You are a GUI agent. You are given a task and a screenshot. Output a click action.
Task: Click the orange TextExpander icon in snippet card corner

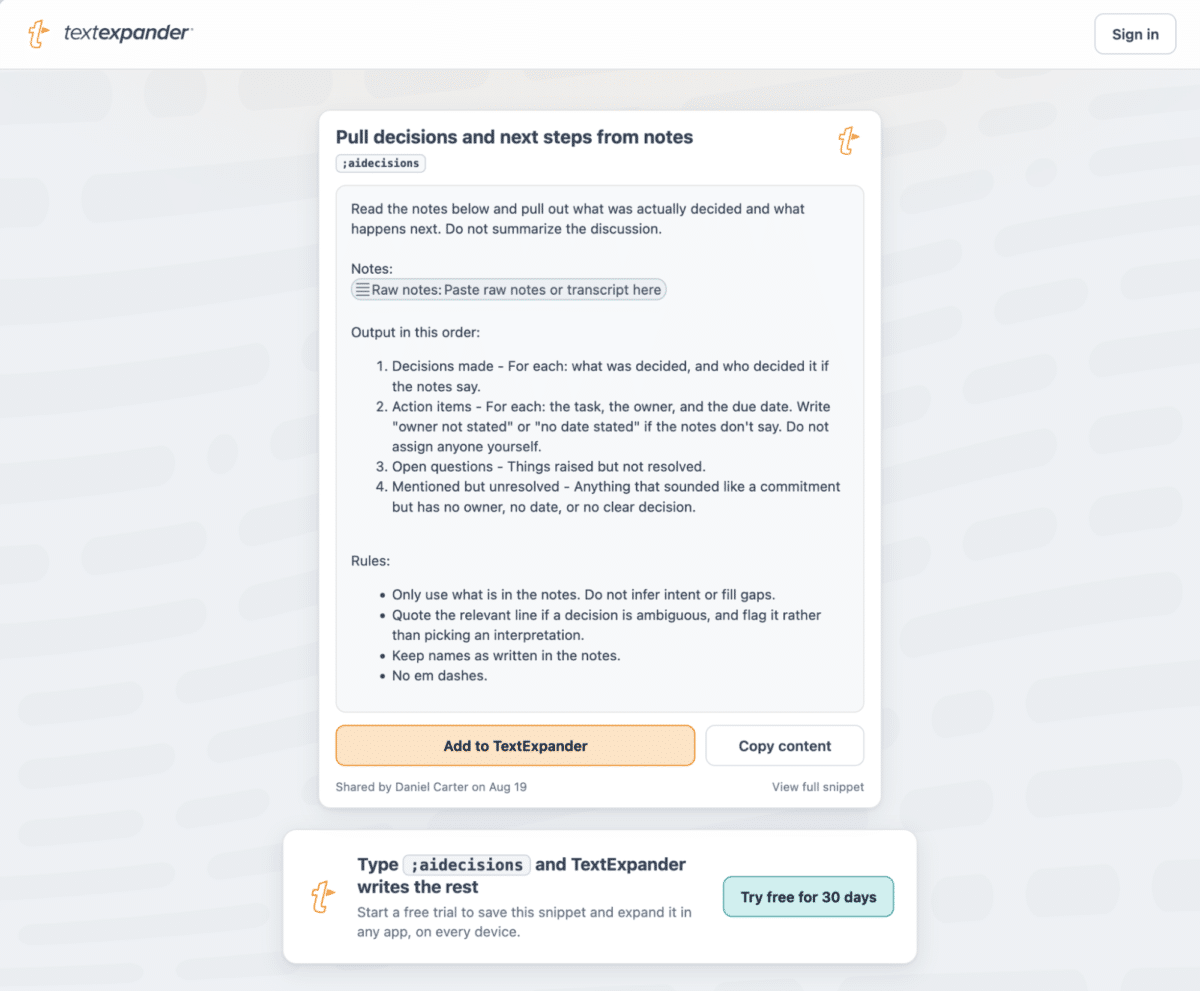point(848,141)
